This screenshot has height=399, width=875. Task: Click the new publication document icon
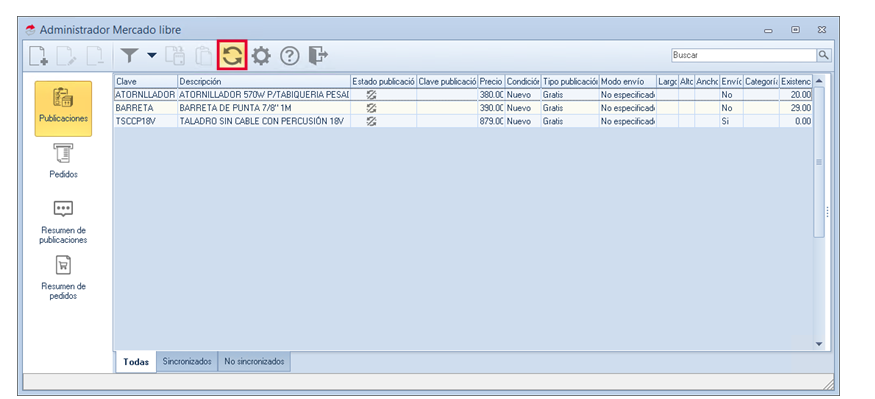pyautogui.click(x=39, y=56)
